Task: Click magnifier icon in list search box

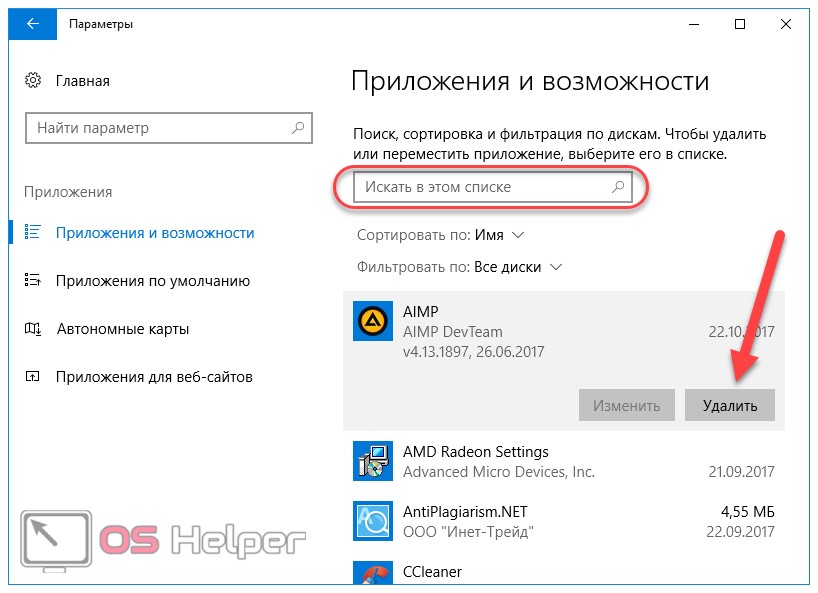Action: click(617, 186)
